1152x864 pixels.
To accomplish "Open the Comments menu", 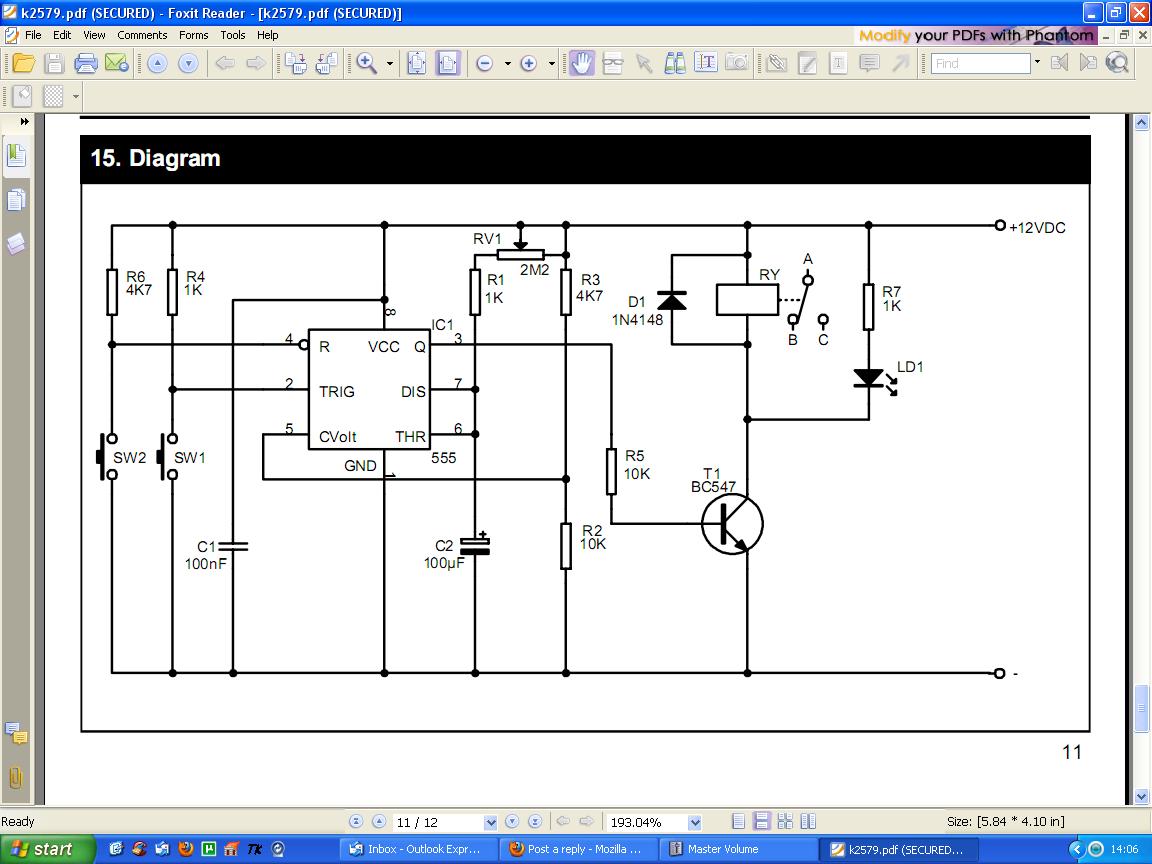I will point(142,35).
